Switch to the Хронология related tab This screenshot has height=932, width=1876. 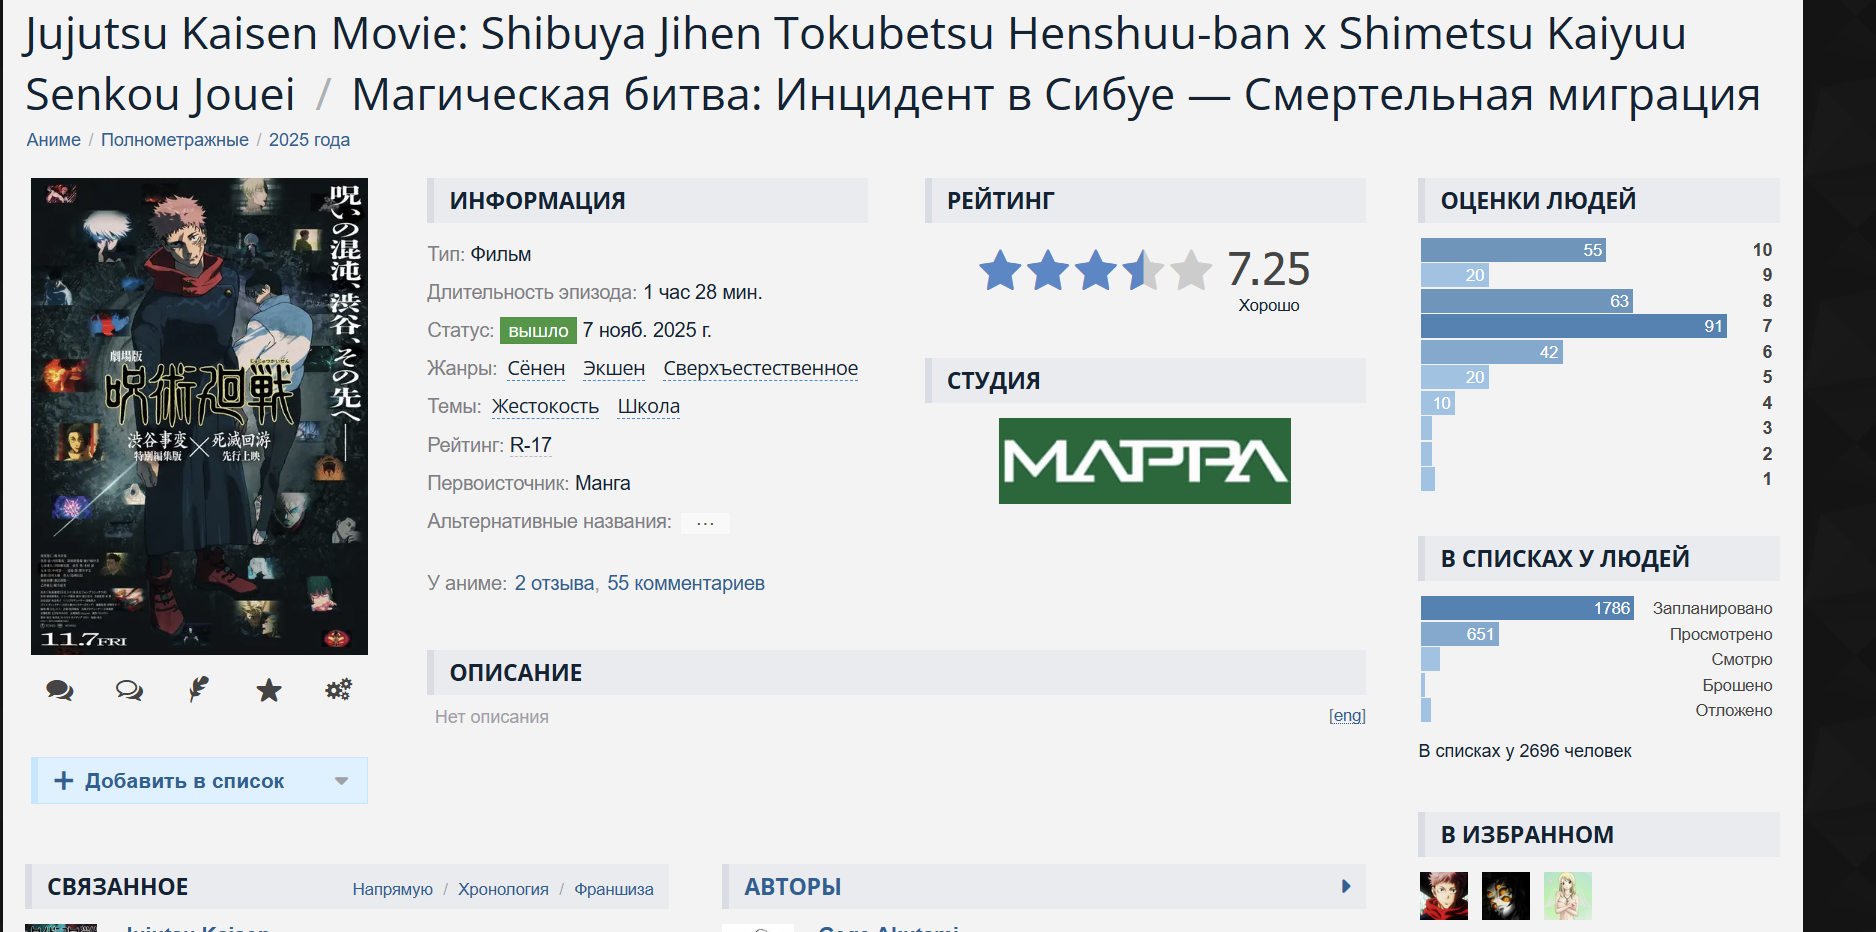click(x=503, y=889)
